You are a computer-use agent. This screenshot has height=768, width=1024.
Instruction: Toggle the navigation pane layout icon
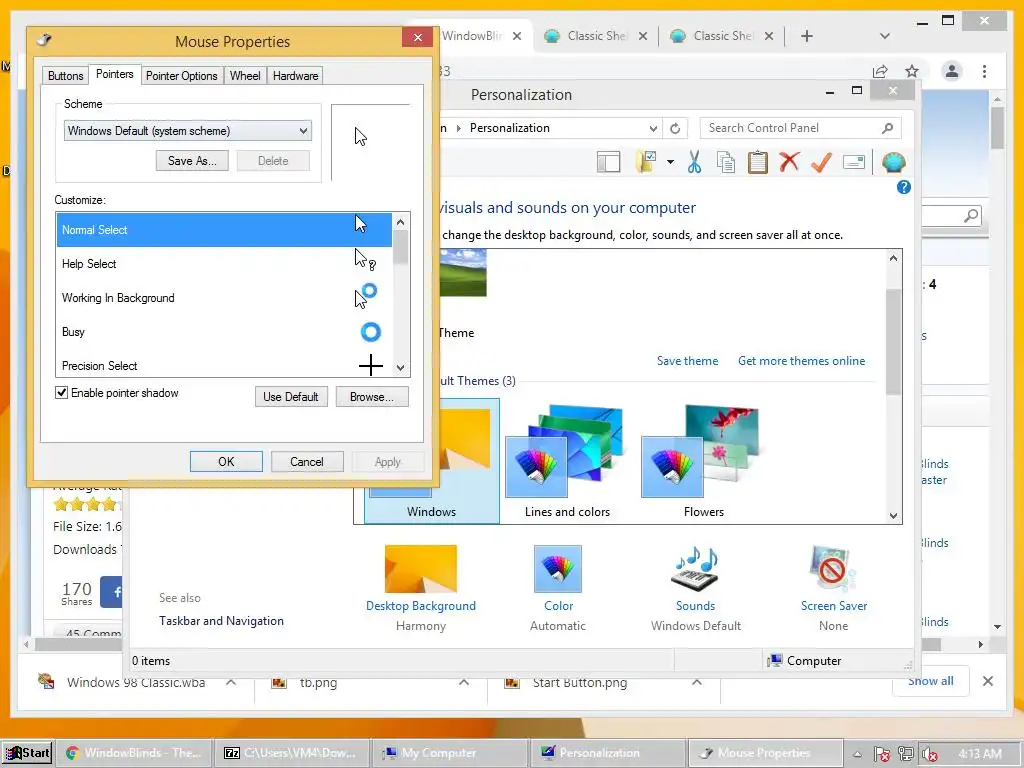coord(609,161)
